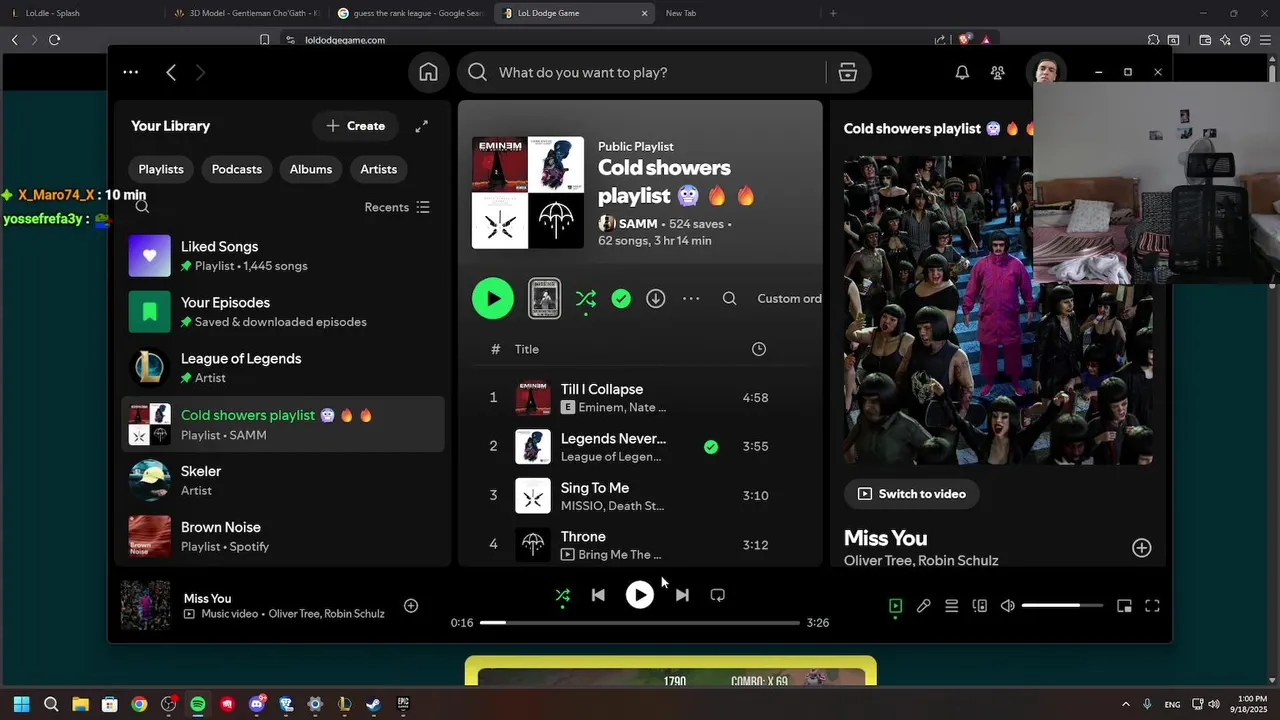This screenshot has height=720, width=1280.
Task: Open the Miniplayer
Action: pyautogui.click(x=1124, y=606)
